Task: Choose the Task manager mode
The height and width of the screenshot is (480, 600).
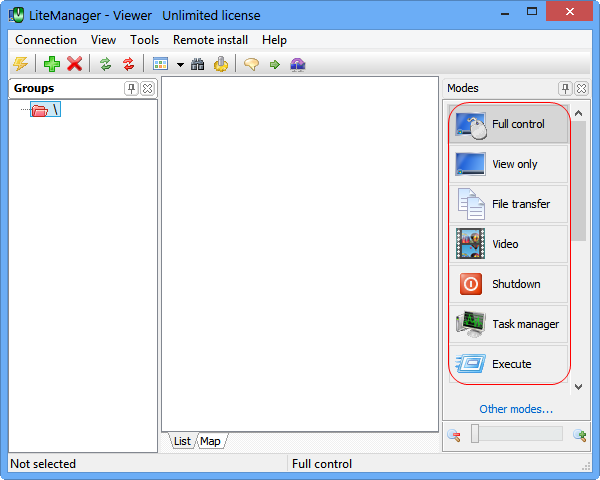Action: [509, 324]
